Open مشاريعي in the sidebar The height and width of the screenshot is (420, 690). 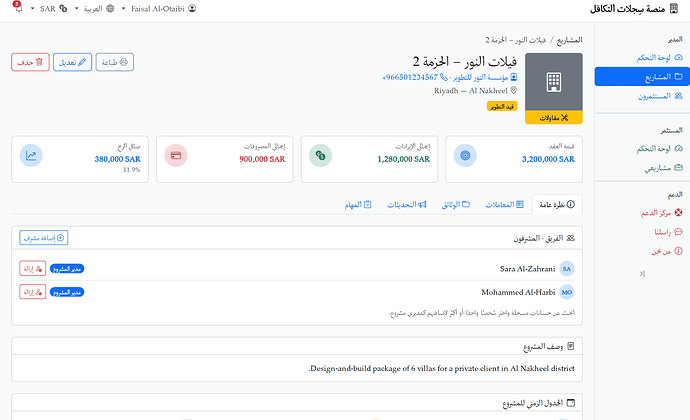coord(664,168)
